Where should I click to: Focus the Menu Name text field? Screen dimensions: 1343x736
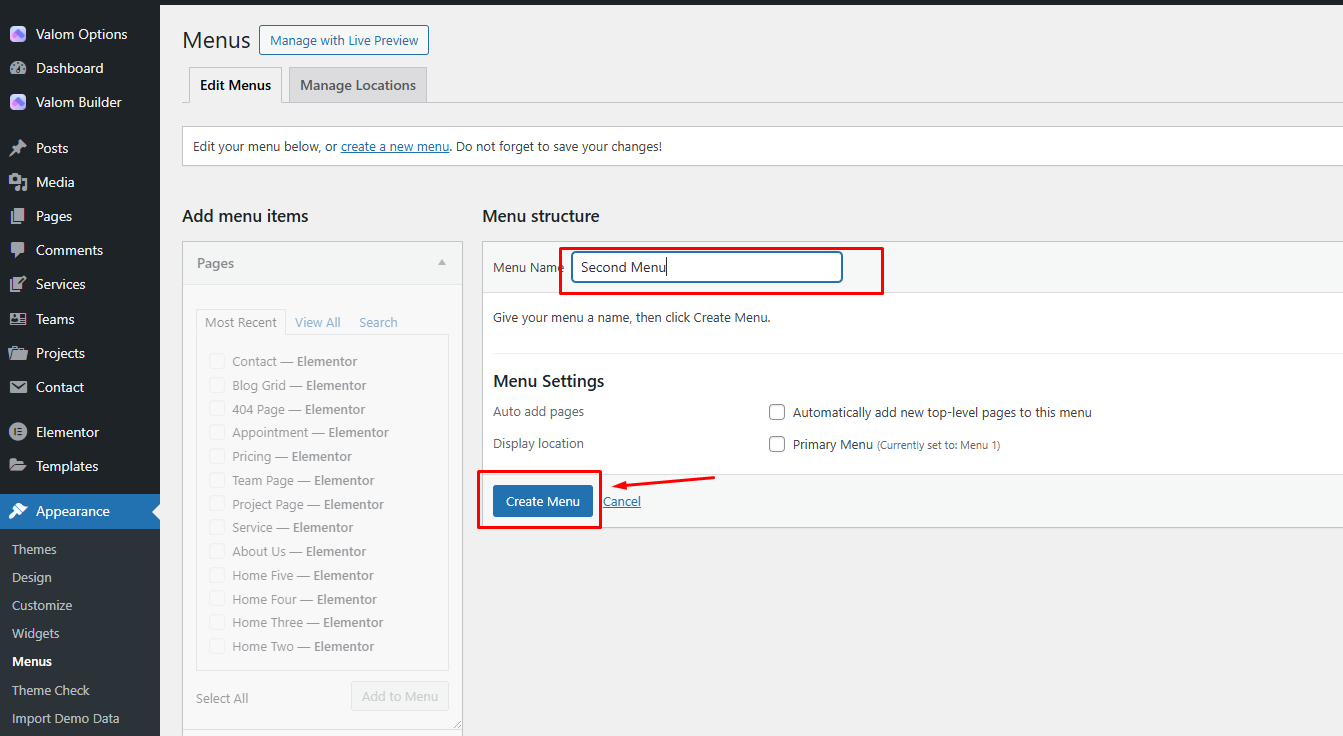[x=706, y=267]
